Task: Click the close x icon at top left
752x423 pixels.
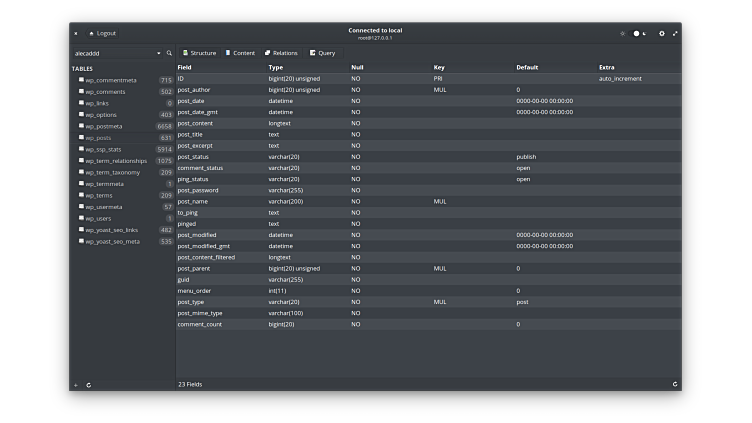Action: point(76,33)
